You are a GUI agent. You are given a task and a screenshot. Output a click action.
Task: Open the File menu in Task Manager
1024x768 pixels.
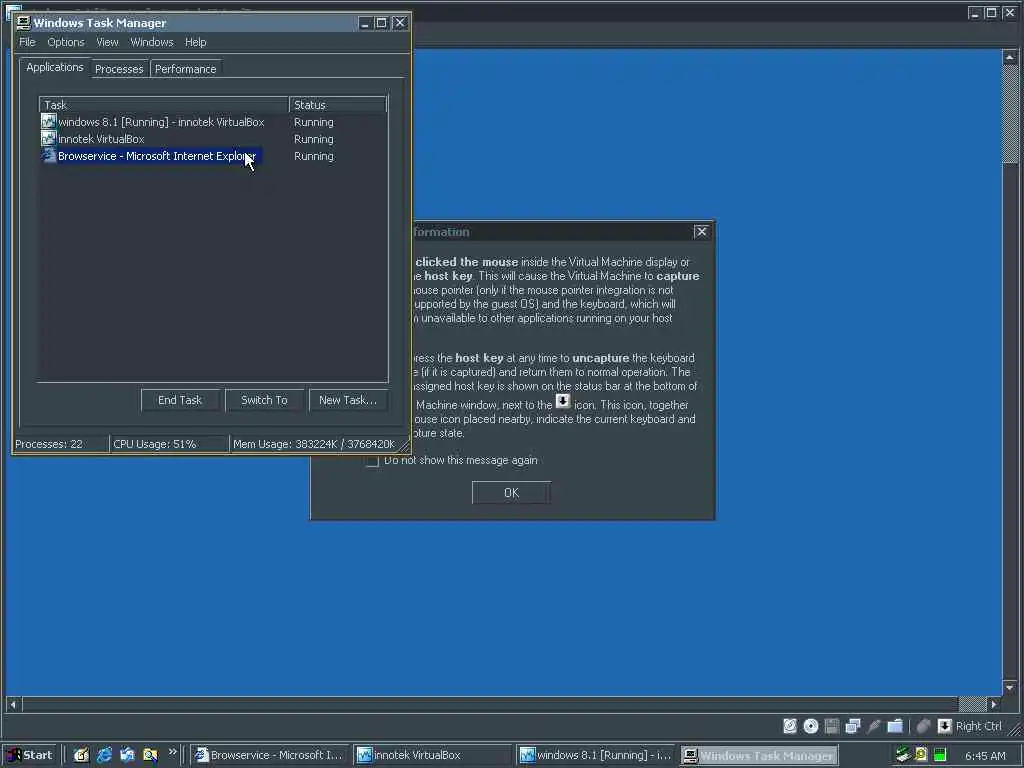click(x=27, y=42)
